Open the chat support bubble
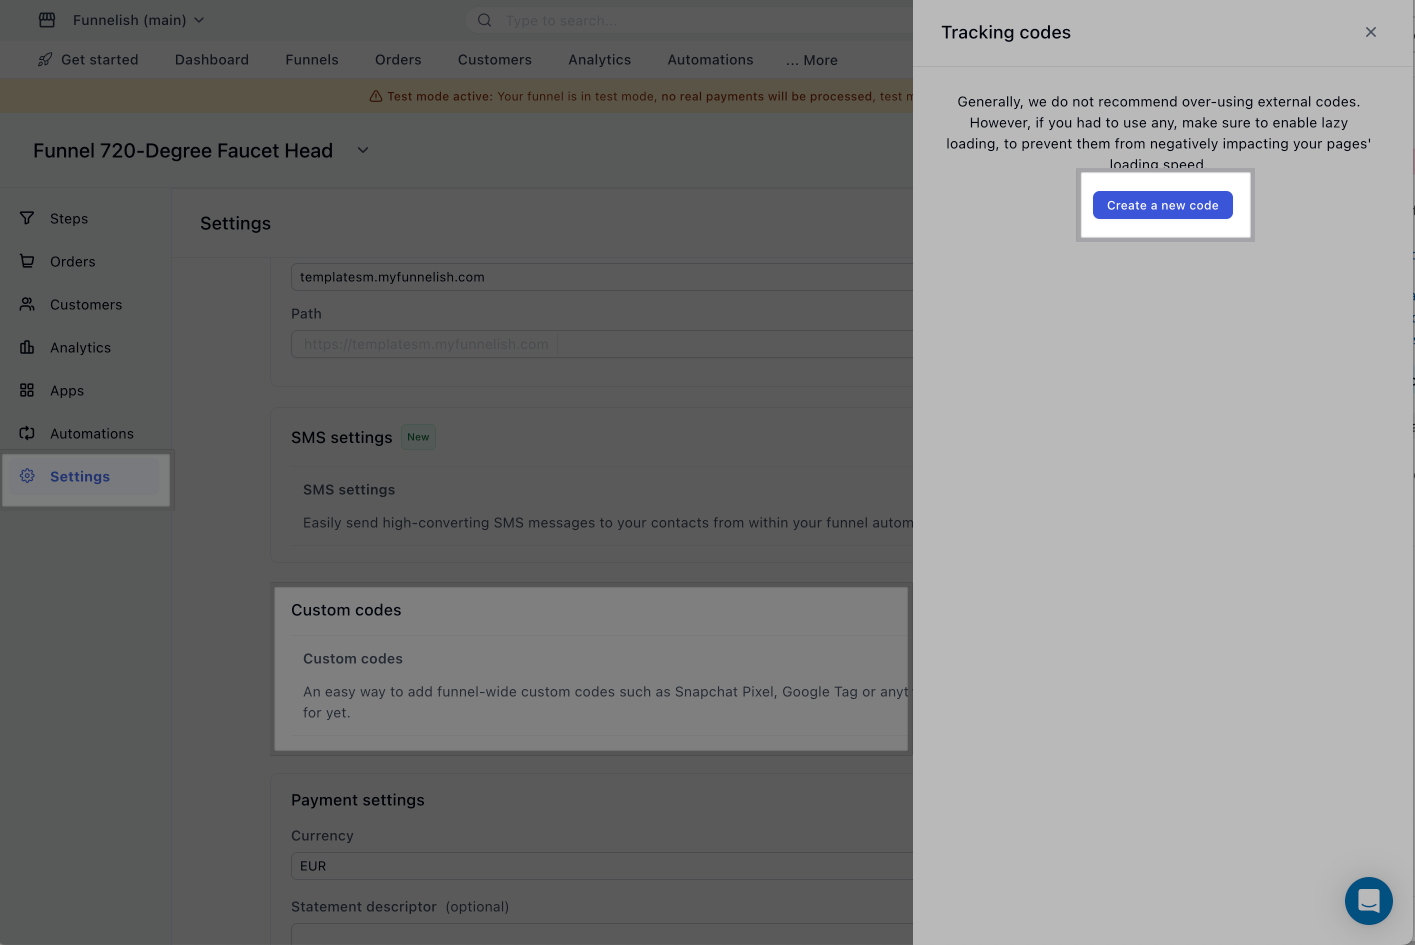 click(x=1368, y=900)
